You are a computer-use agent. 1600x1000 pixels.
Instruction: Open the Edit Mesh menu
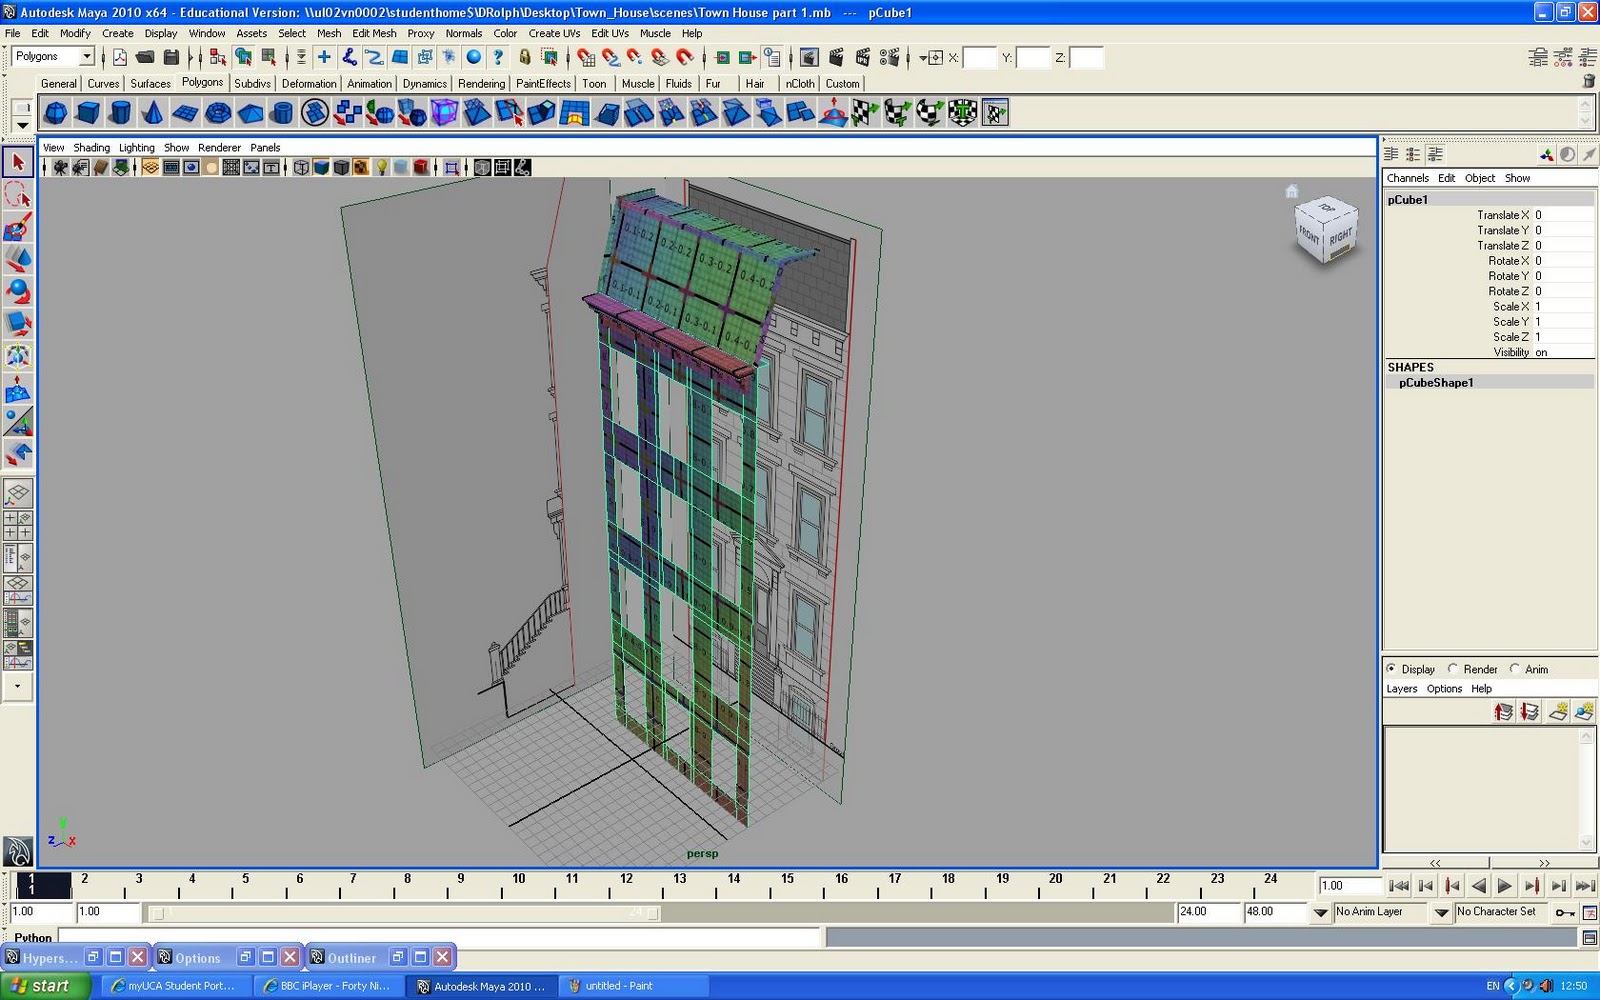(x=374, y=33)
